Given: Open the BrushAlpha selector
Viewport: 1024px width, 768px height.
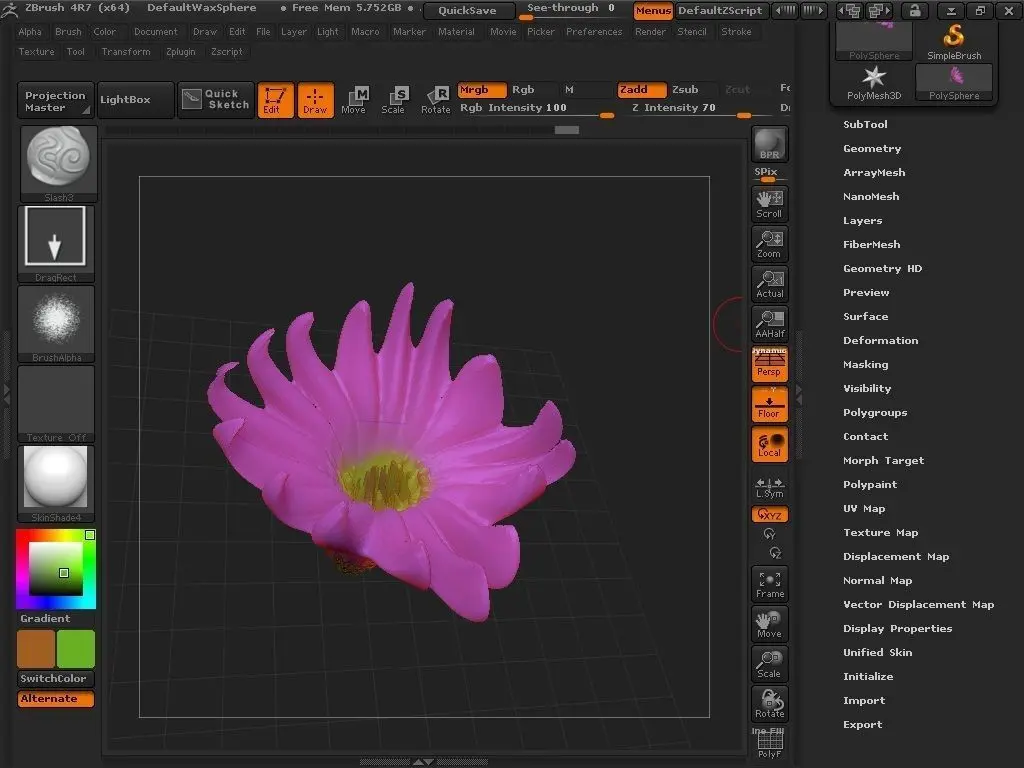Looking at the screenshot, I should 56,324.
